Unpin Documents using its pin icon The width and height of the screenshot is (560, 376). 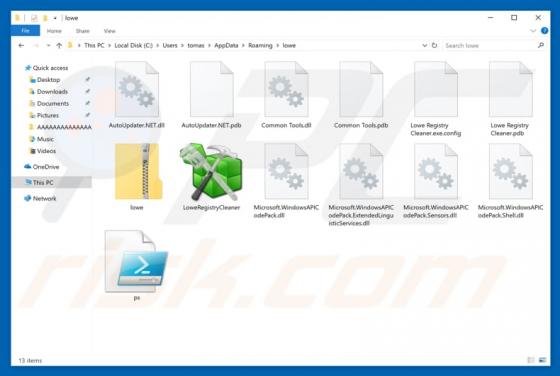point(88,103)
